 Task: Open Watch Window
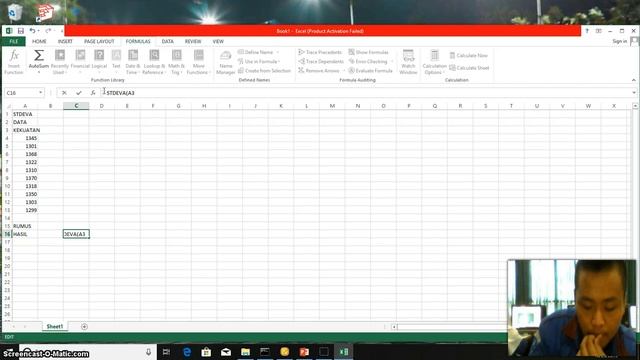(x=408, y=62)
